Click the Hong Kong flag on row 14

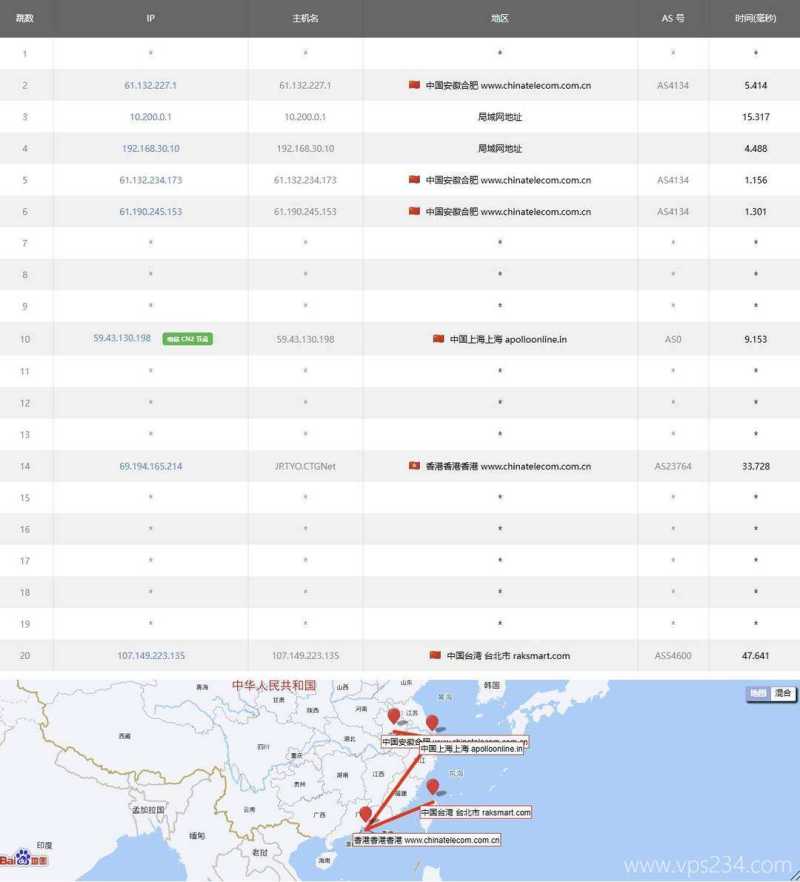click(415, 466)
